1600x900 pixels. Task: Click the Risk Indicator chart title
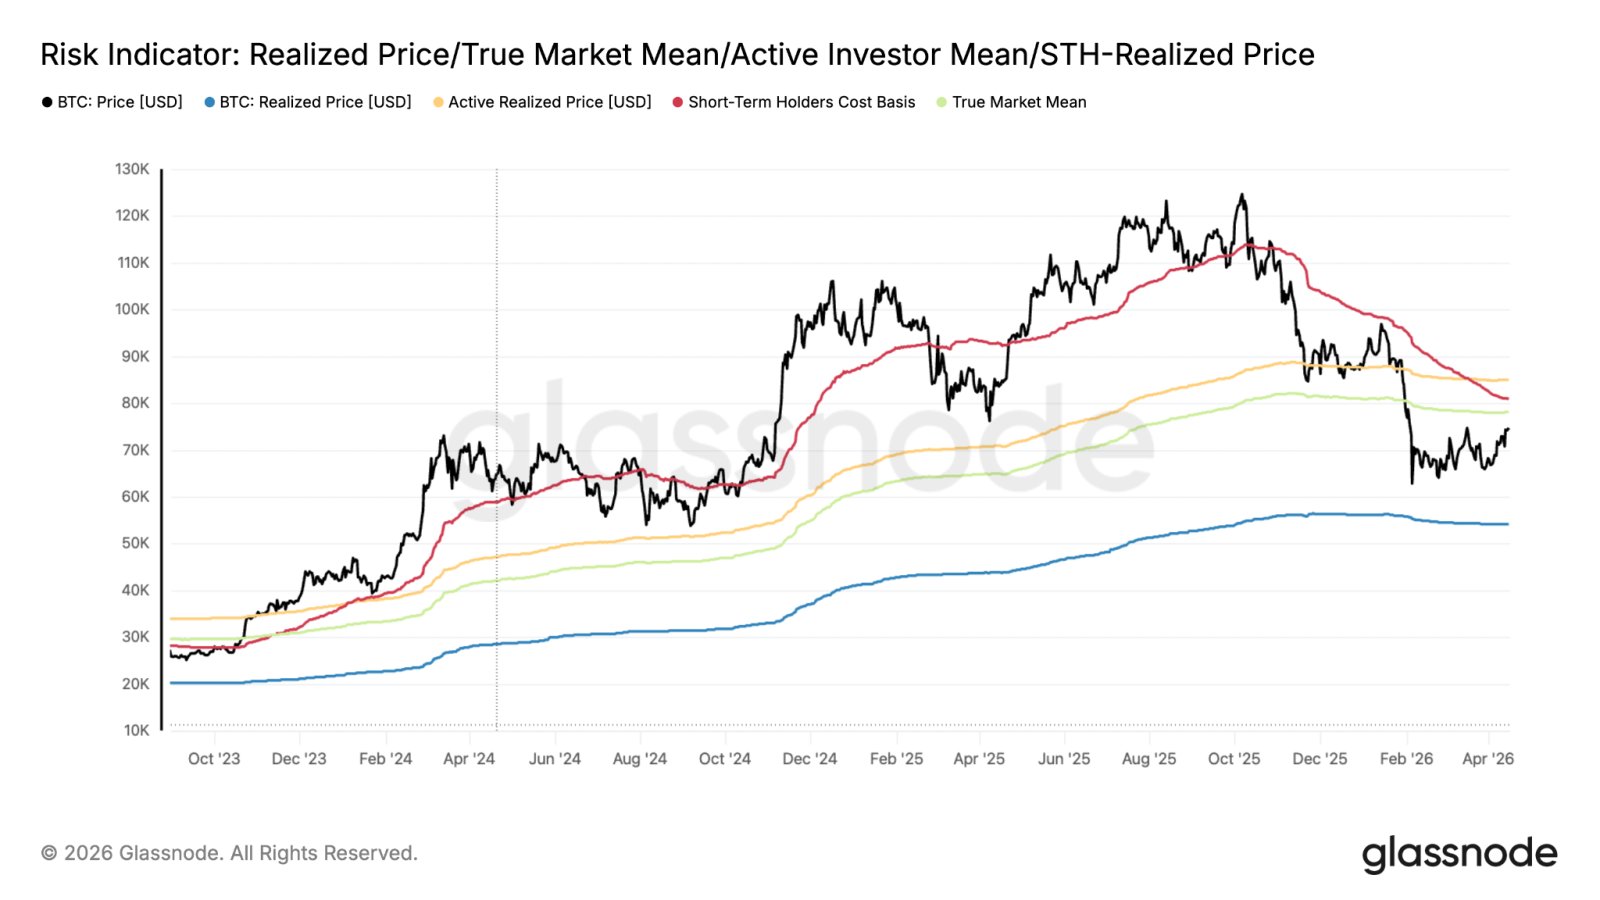tap(677, 54)
